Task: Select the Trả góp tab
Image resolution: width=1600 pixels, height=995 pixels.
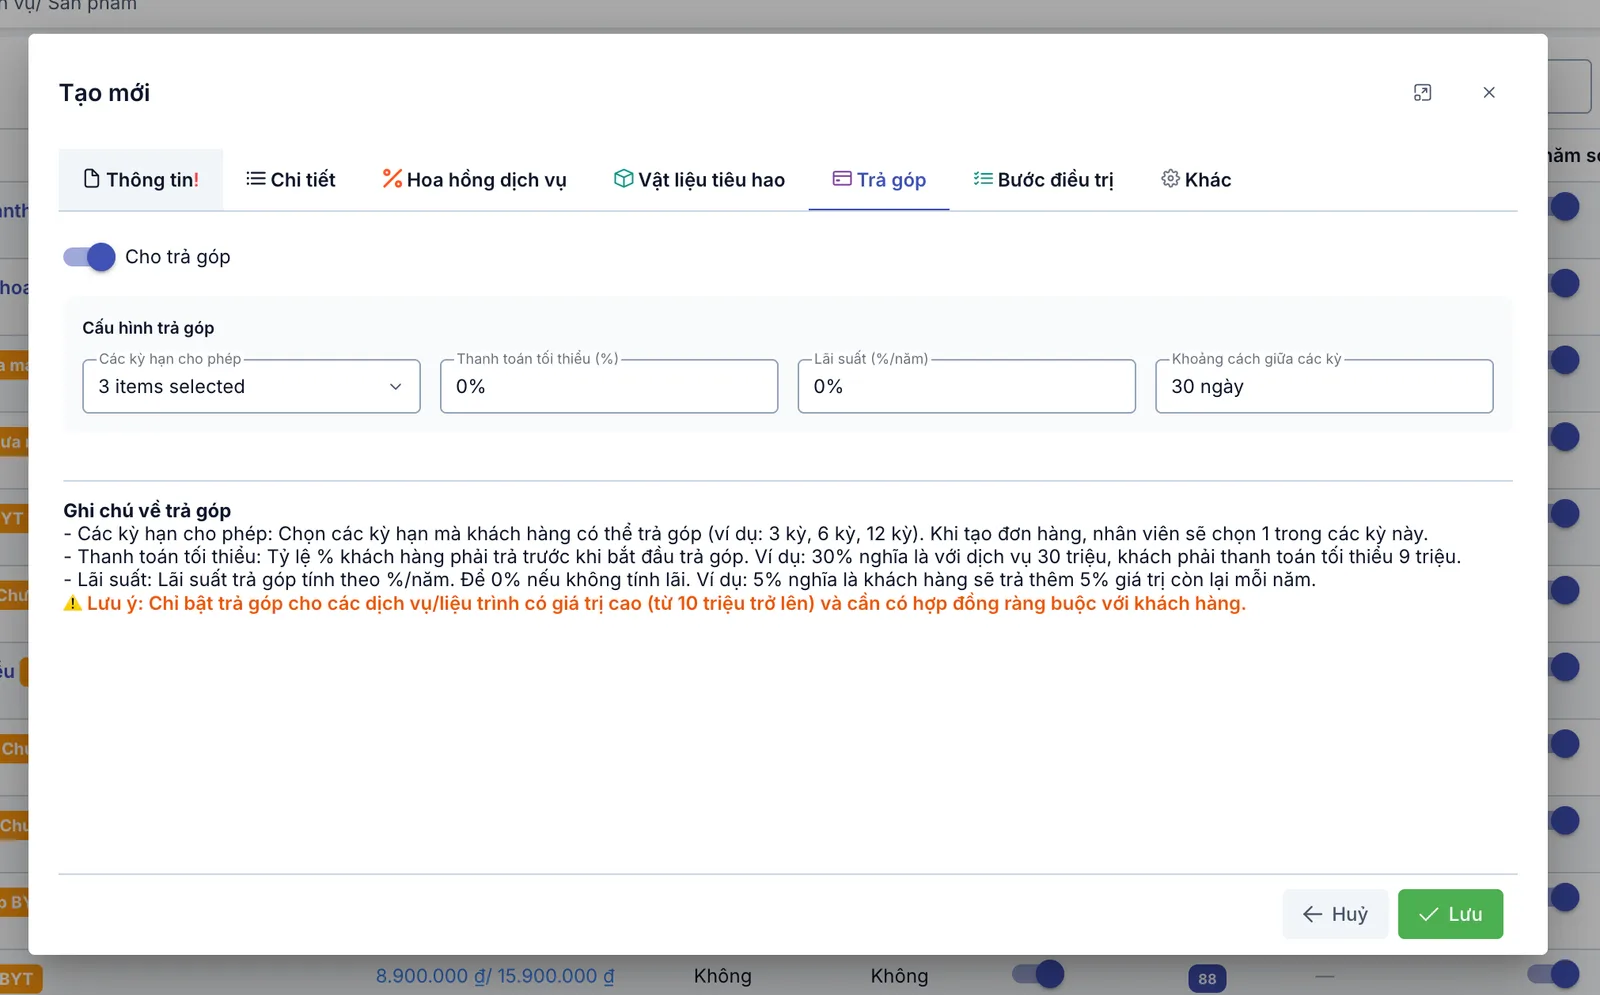Action: pos(879,180)
